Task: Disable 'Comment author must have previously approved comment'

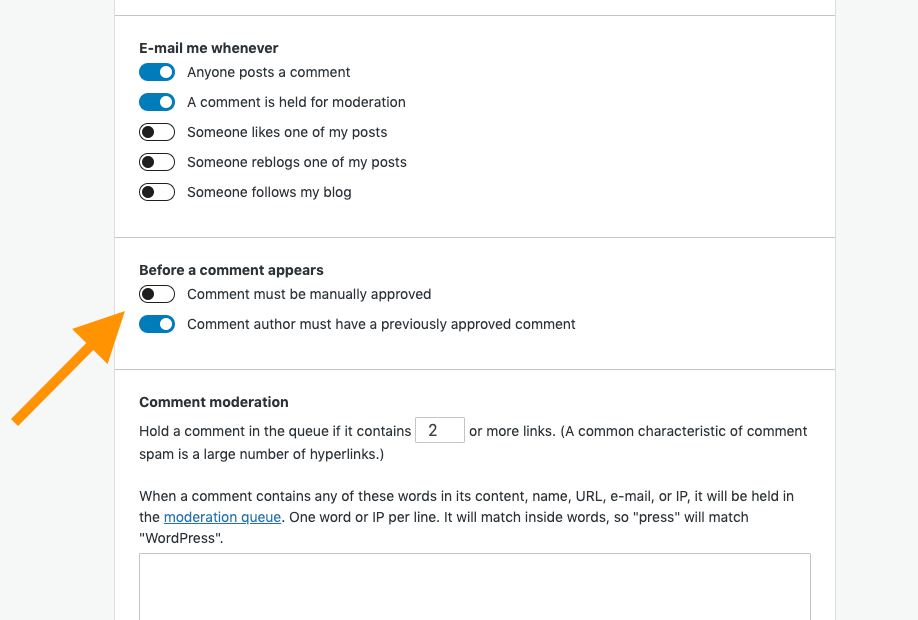Action: (157, 324)
